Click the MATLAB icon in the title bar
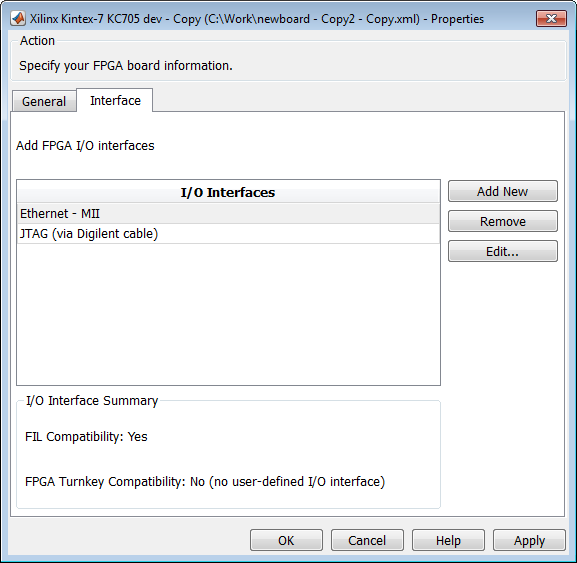The height and width of the screenshot is (563, 577). 18,18
